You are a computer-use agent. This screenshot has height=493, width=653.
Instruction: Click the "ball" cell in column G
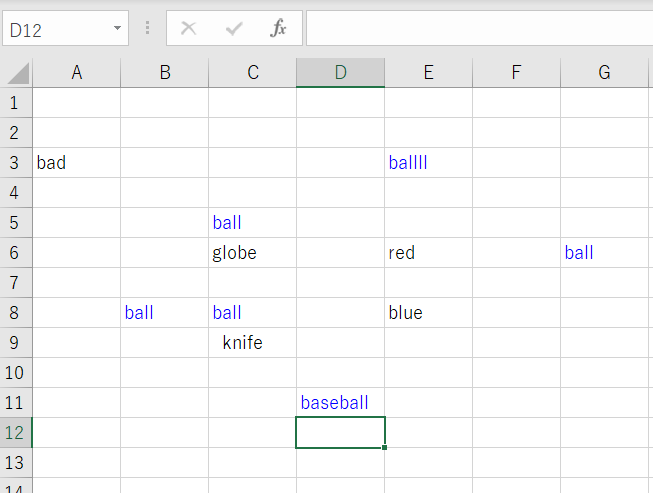(604, 253)
